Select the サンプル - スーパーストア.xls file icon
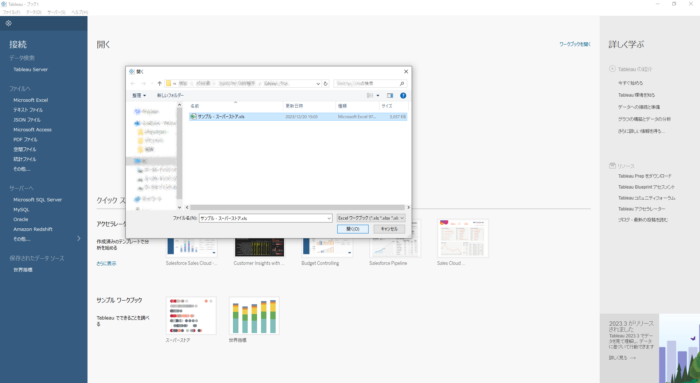700x383 pixels. pos(193,117)
